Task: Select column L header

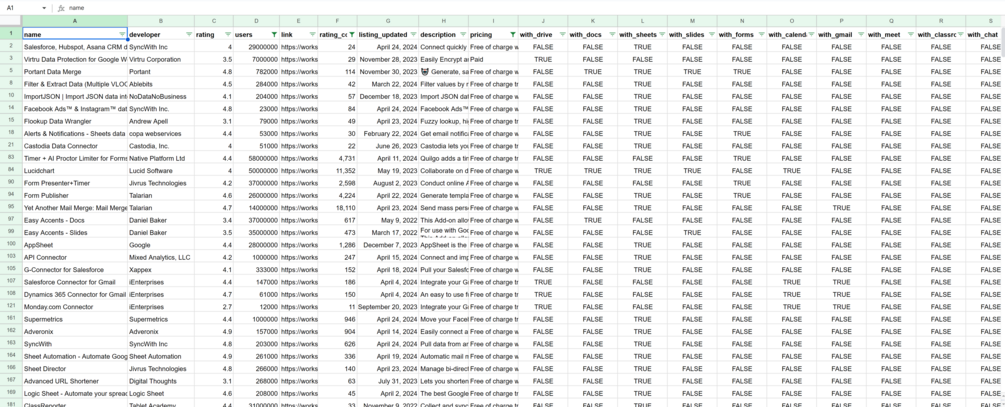Action: [642, 21]
